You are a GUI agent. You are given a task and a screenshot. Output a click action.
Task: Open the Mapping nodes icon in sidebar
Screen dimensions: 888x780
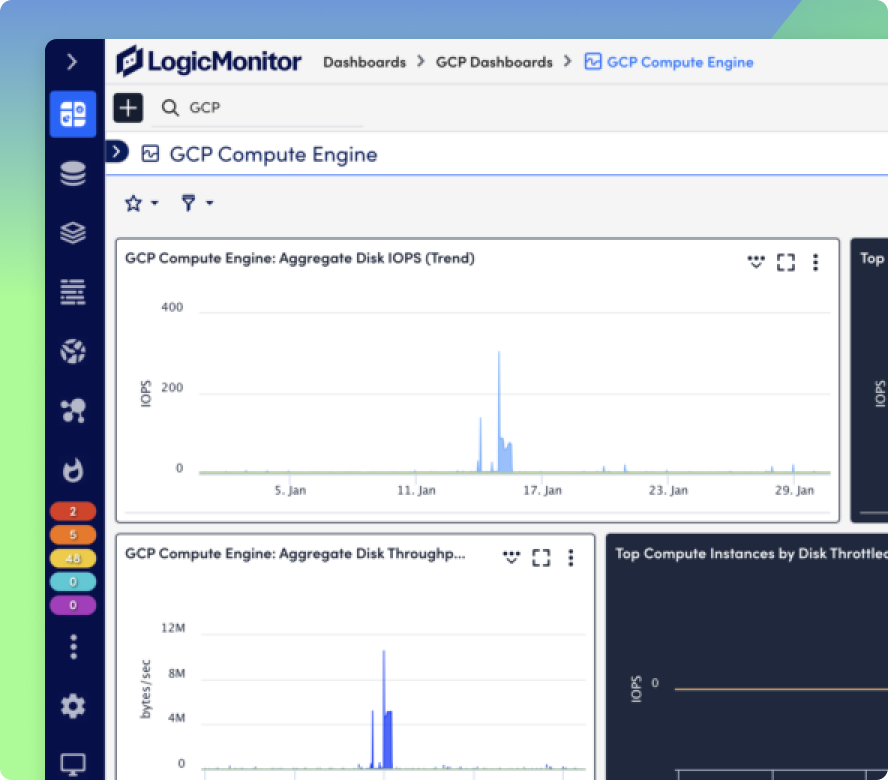click(x=72, y=410)
